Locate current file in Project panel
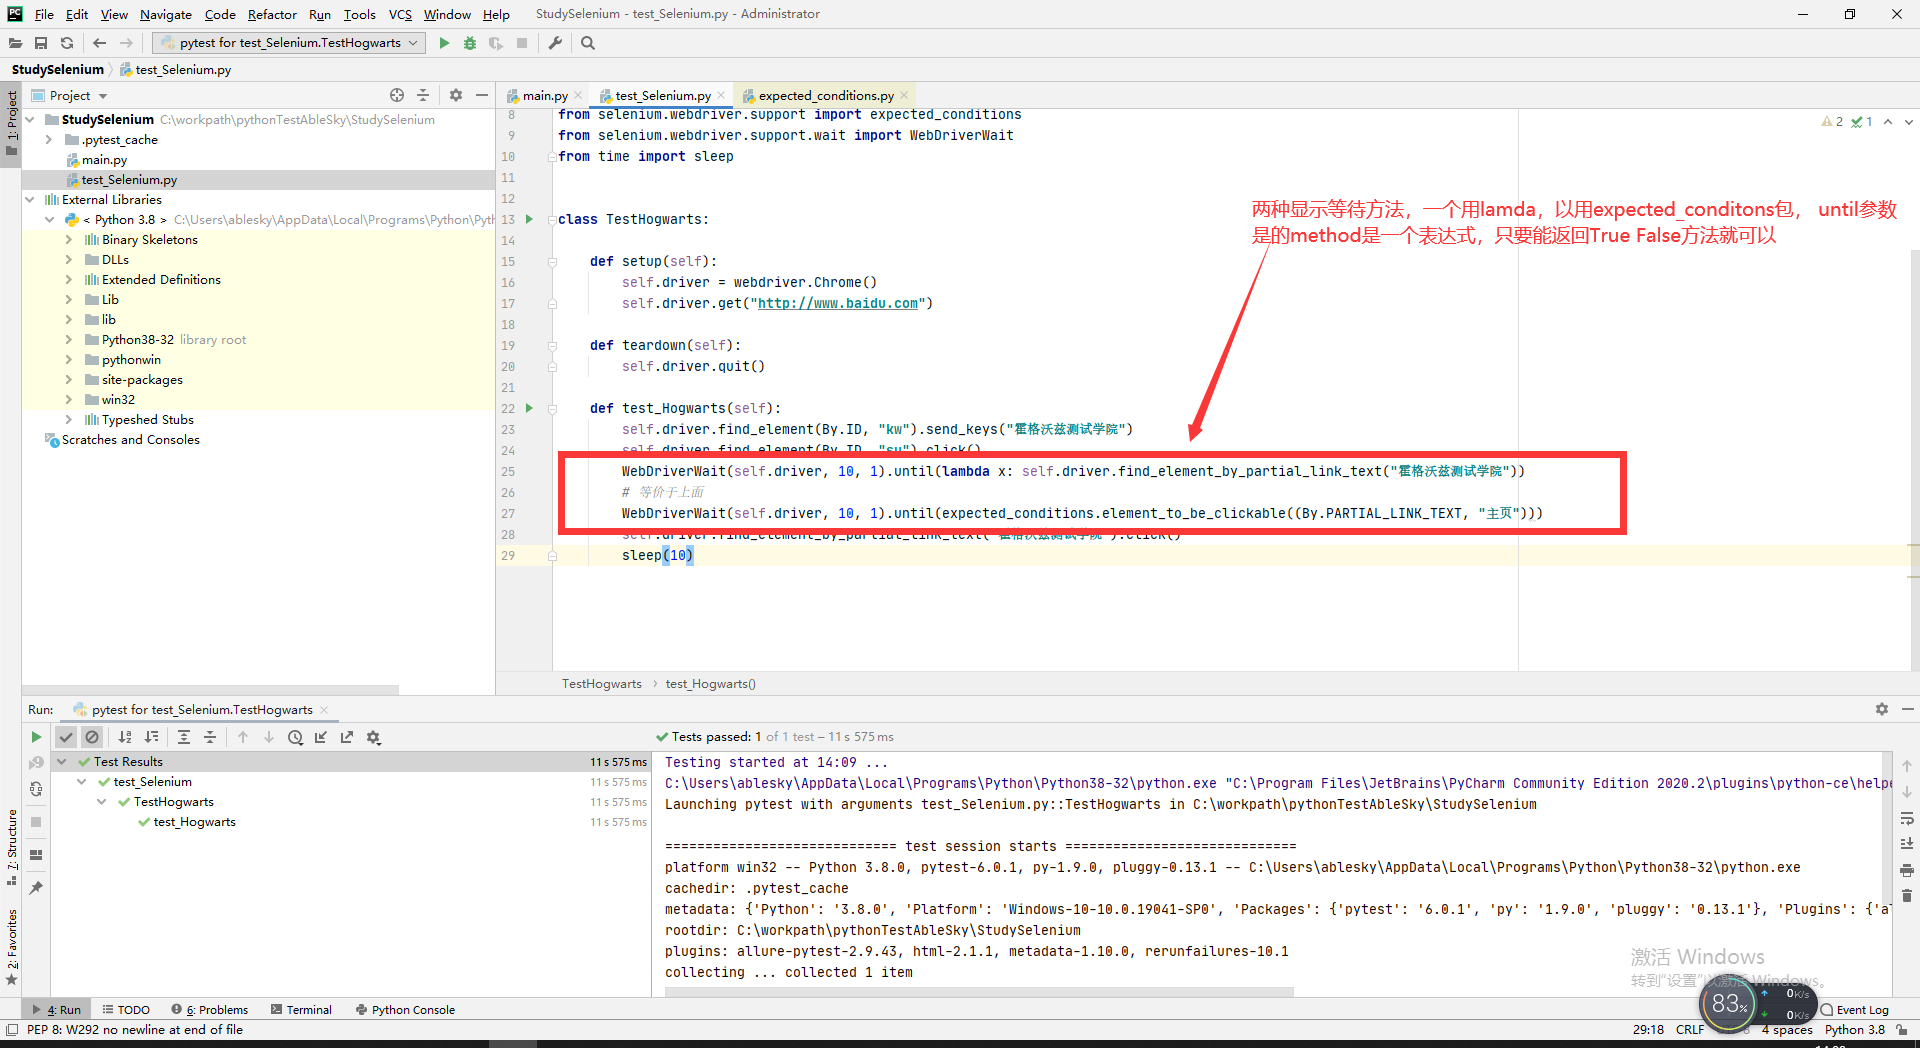1920x1048 pixels. 397,95
